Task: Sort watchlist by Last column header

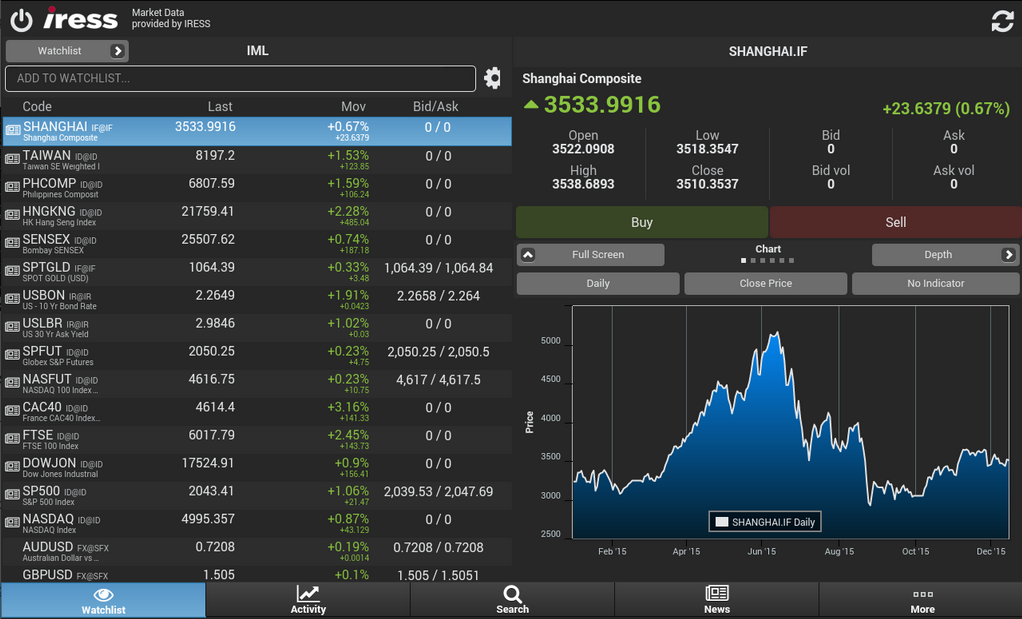Action: point(220,106)
